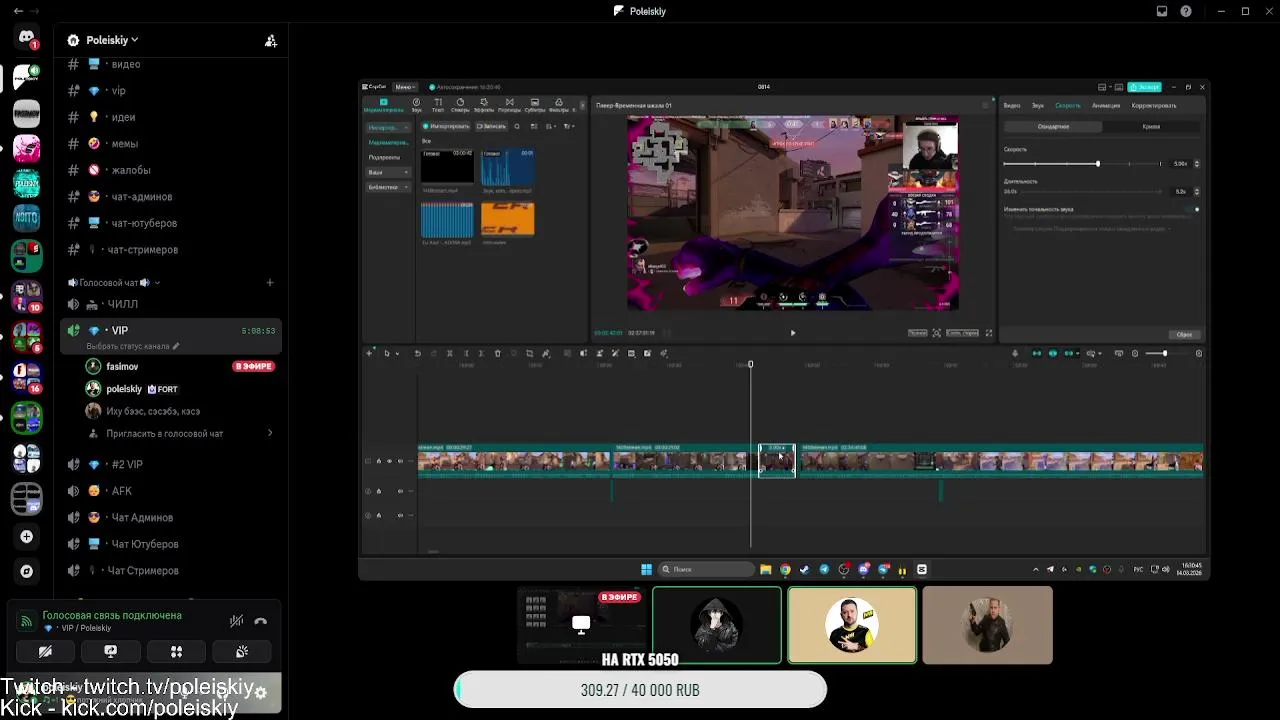Select the selected 5.00x clip on CapCut timeline
Viewport: 1280px width, 720px height.
pyautogui.click(x=777, y=461)
